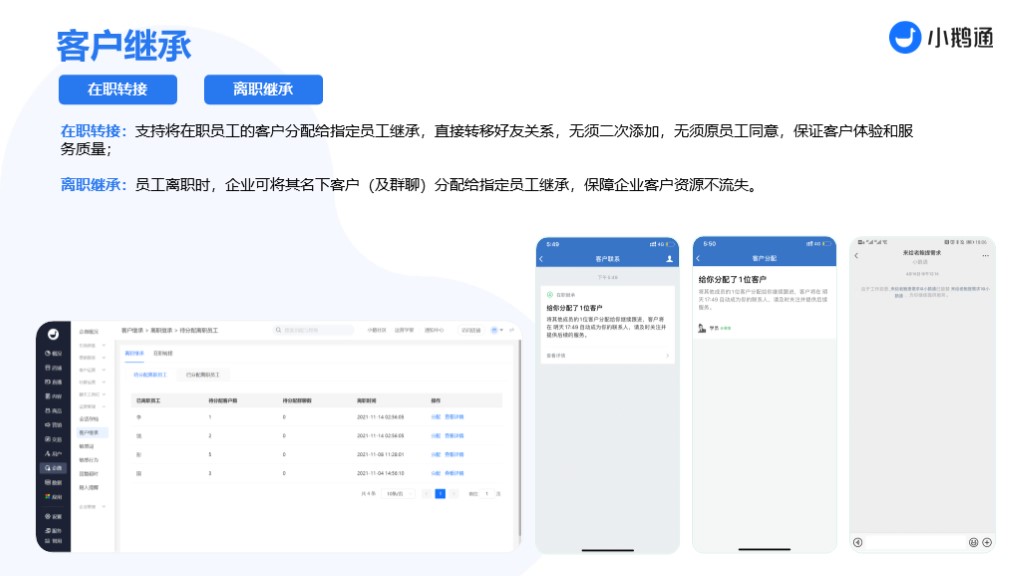Viewport: 1024px width, 576px height.
Task: Select the 待分配离职员工 sub-tab
Action: pos(150,375)
